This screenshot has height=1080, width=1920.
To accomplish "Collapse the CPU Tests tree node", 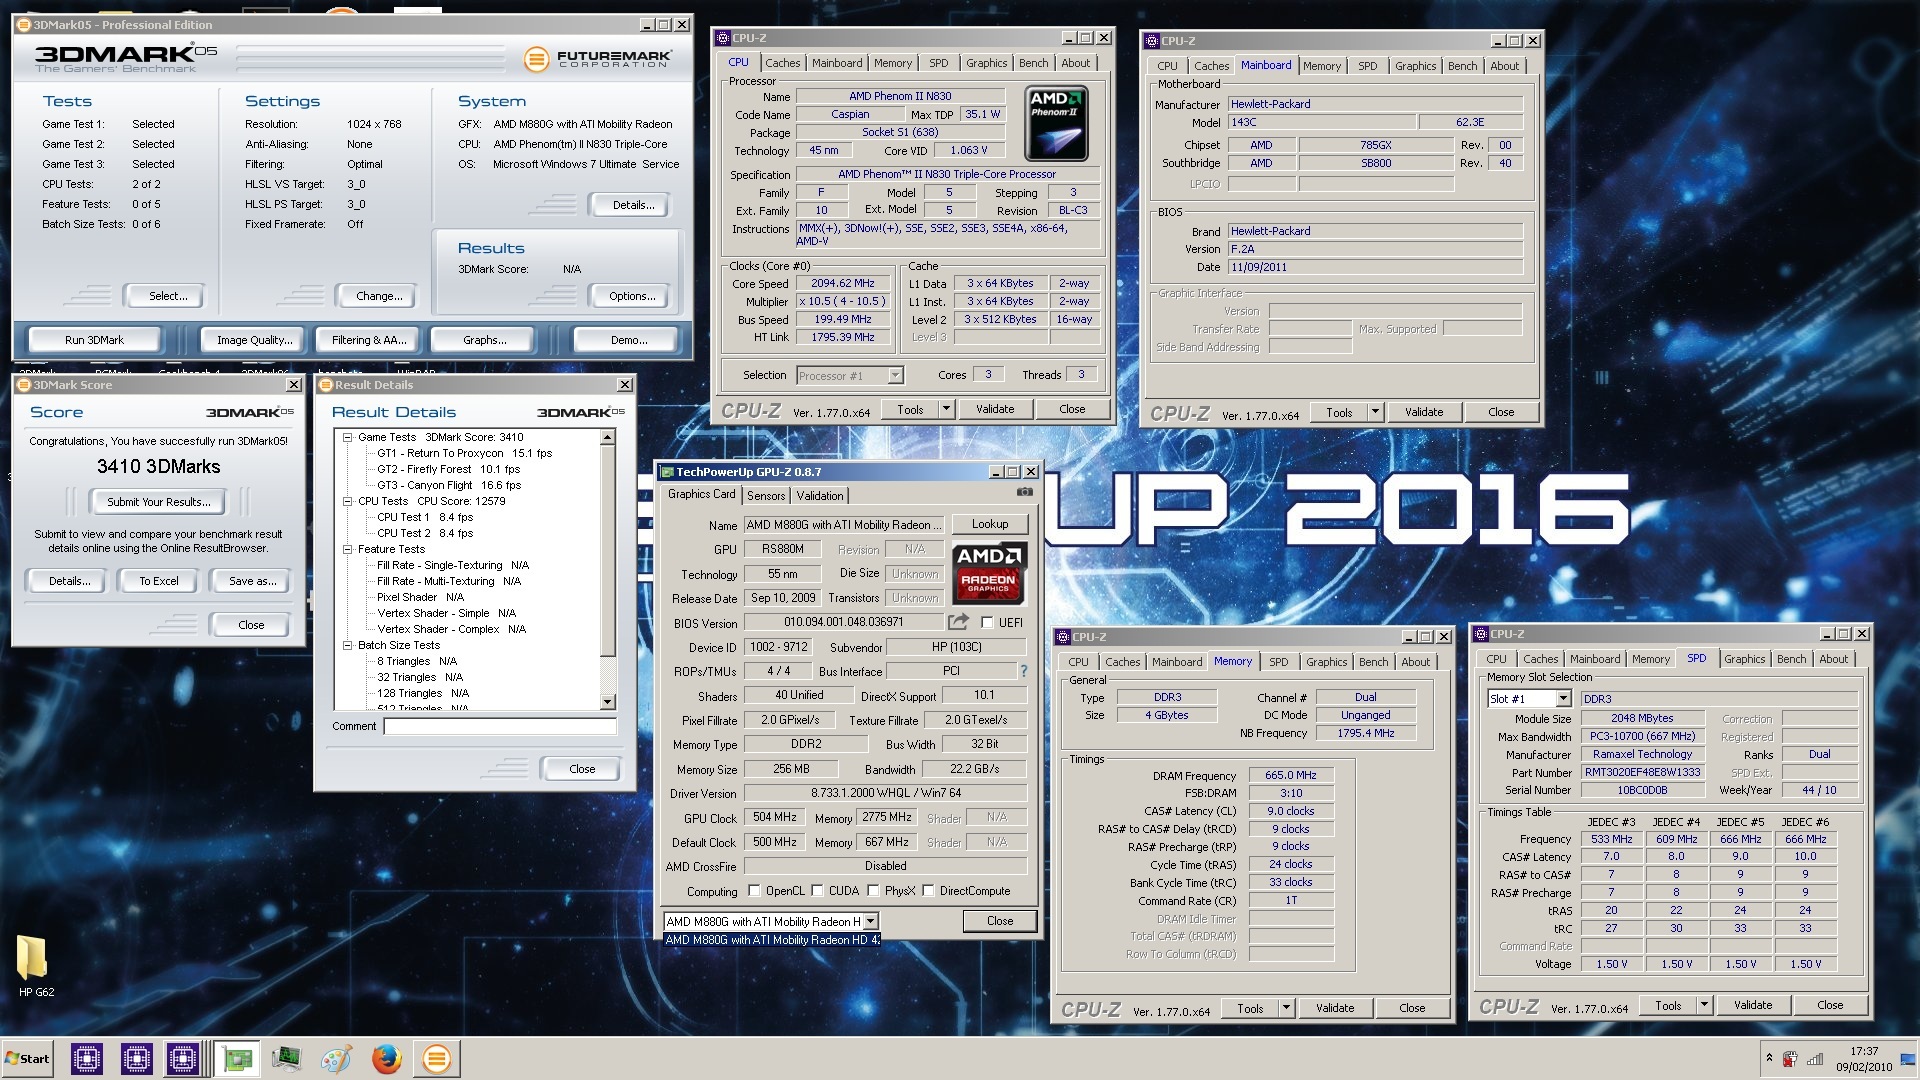I will [x=347, y=501].
